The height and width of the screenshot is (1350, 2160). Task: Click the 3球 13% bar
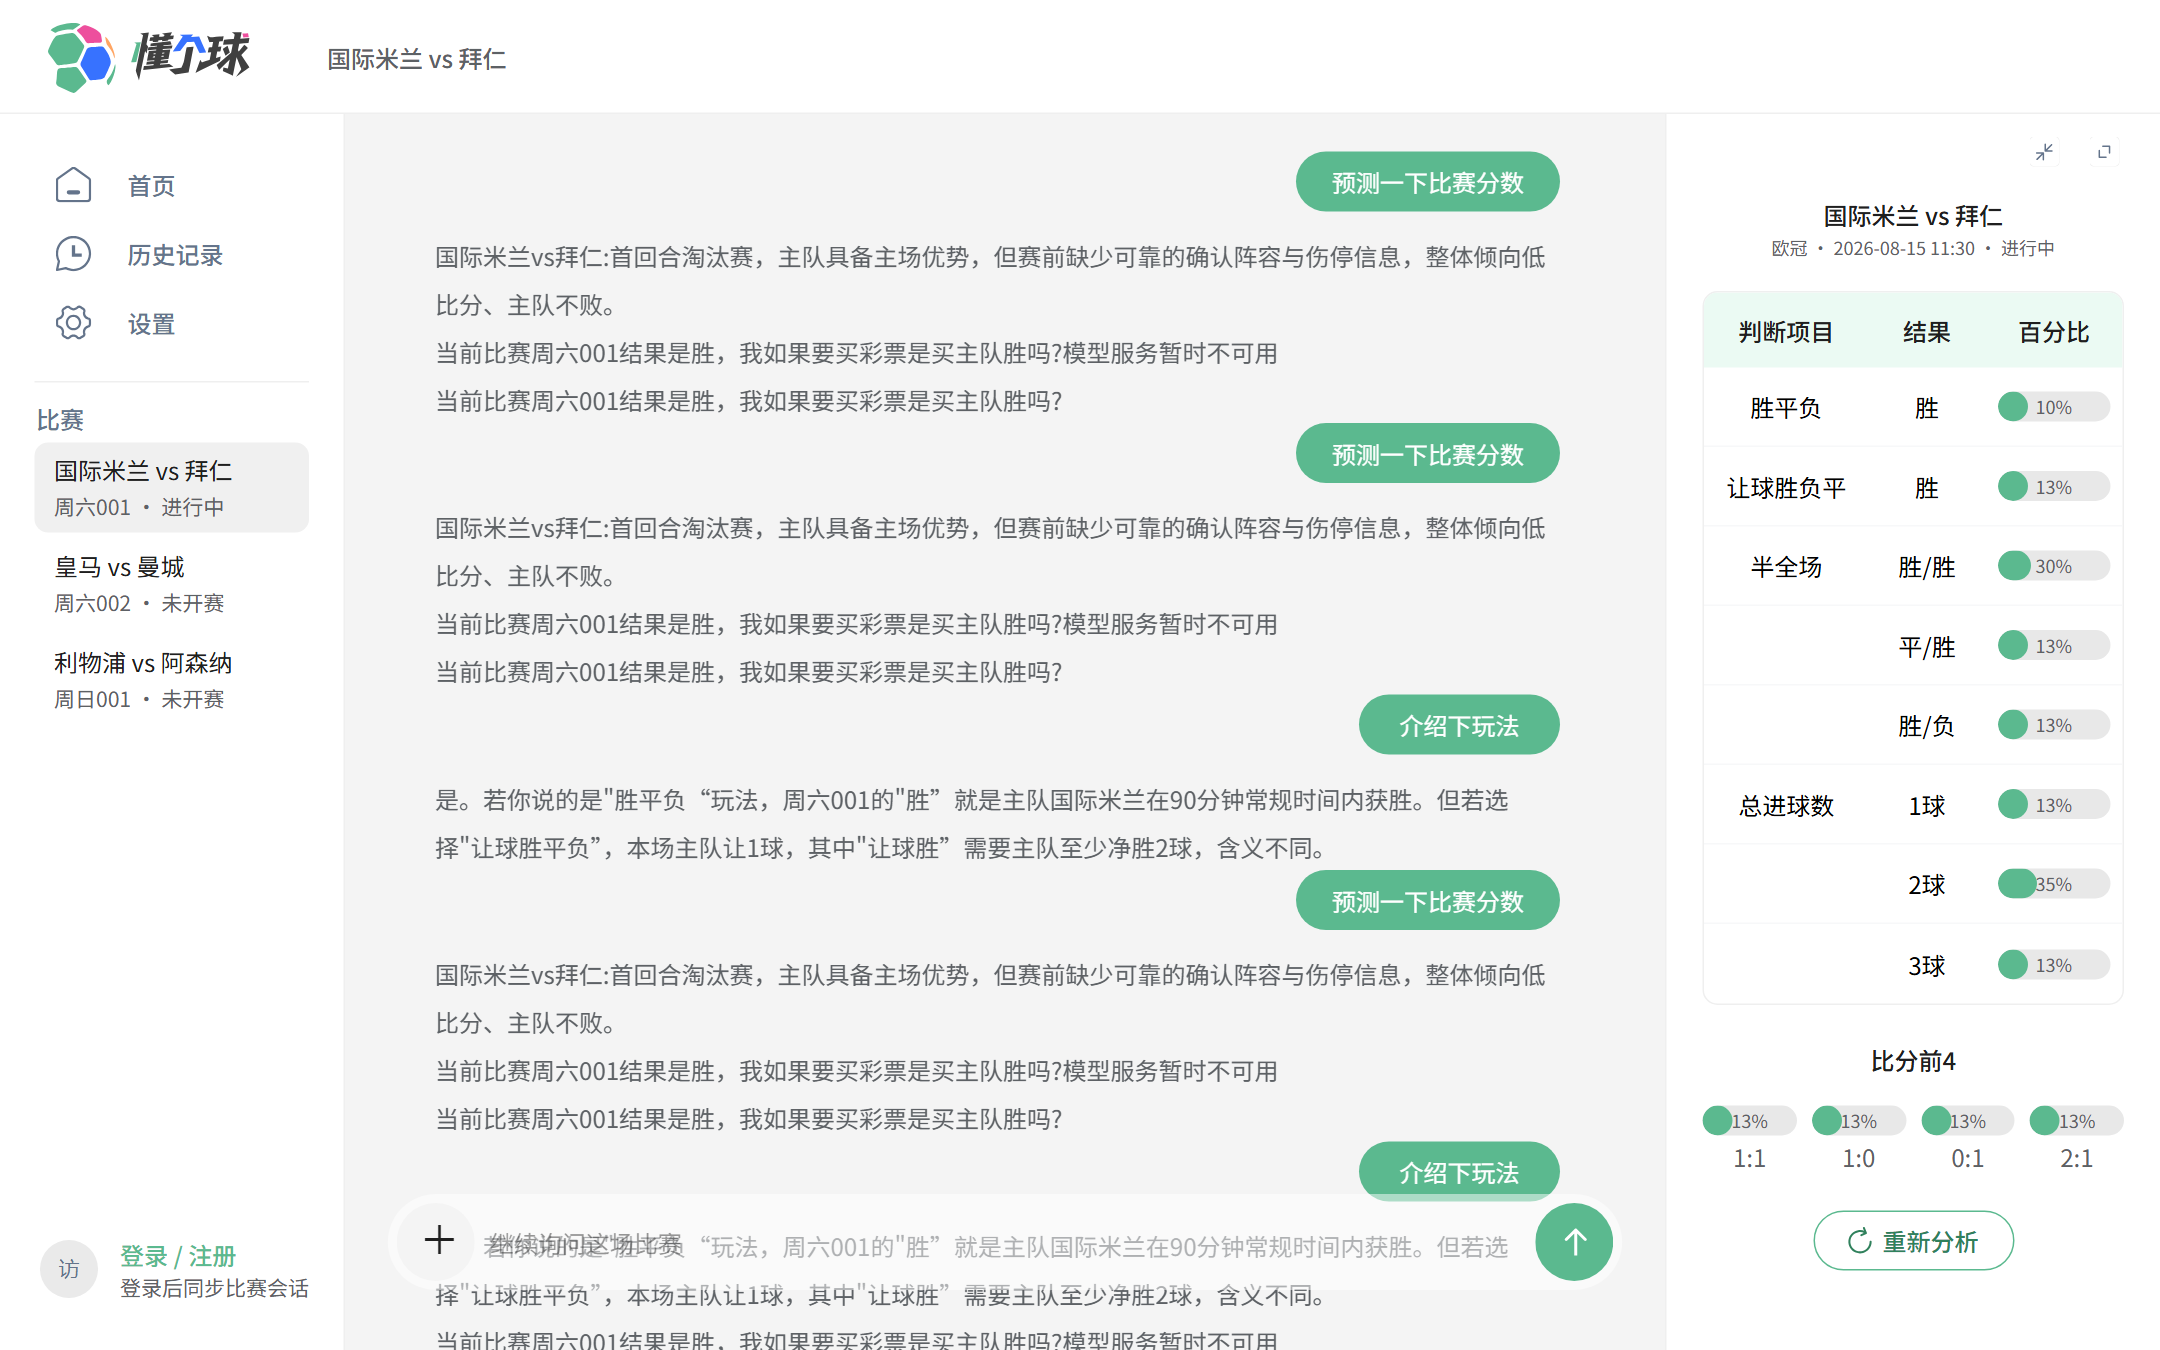(2053, 965)
